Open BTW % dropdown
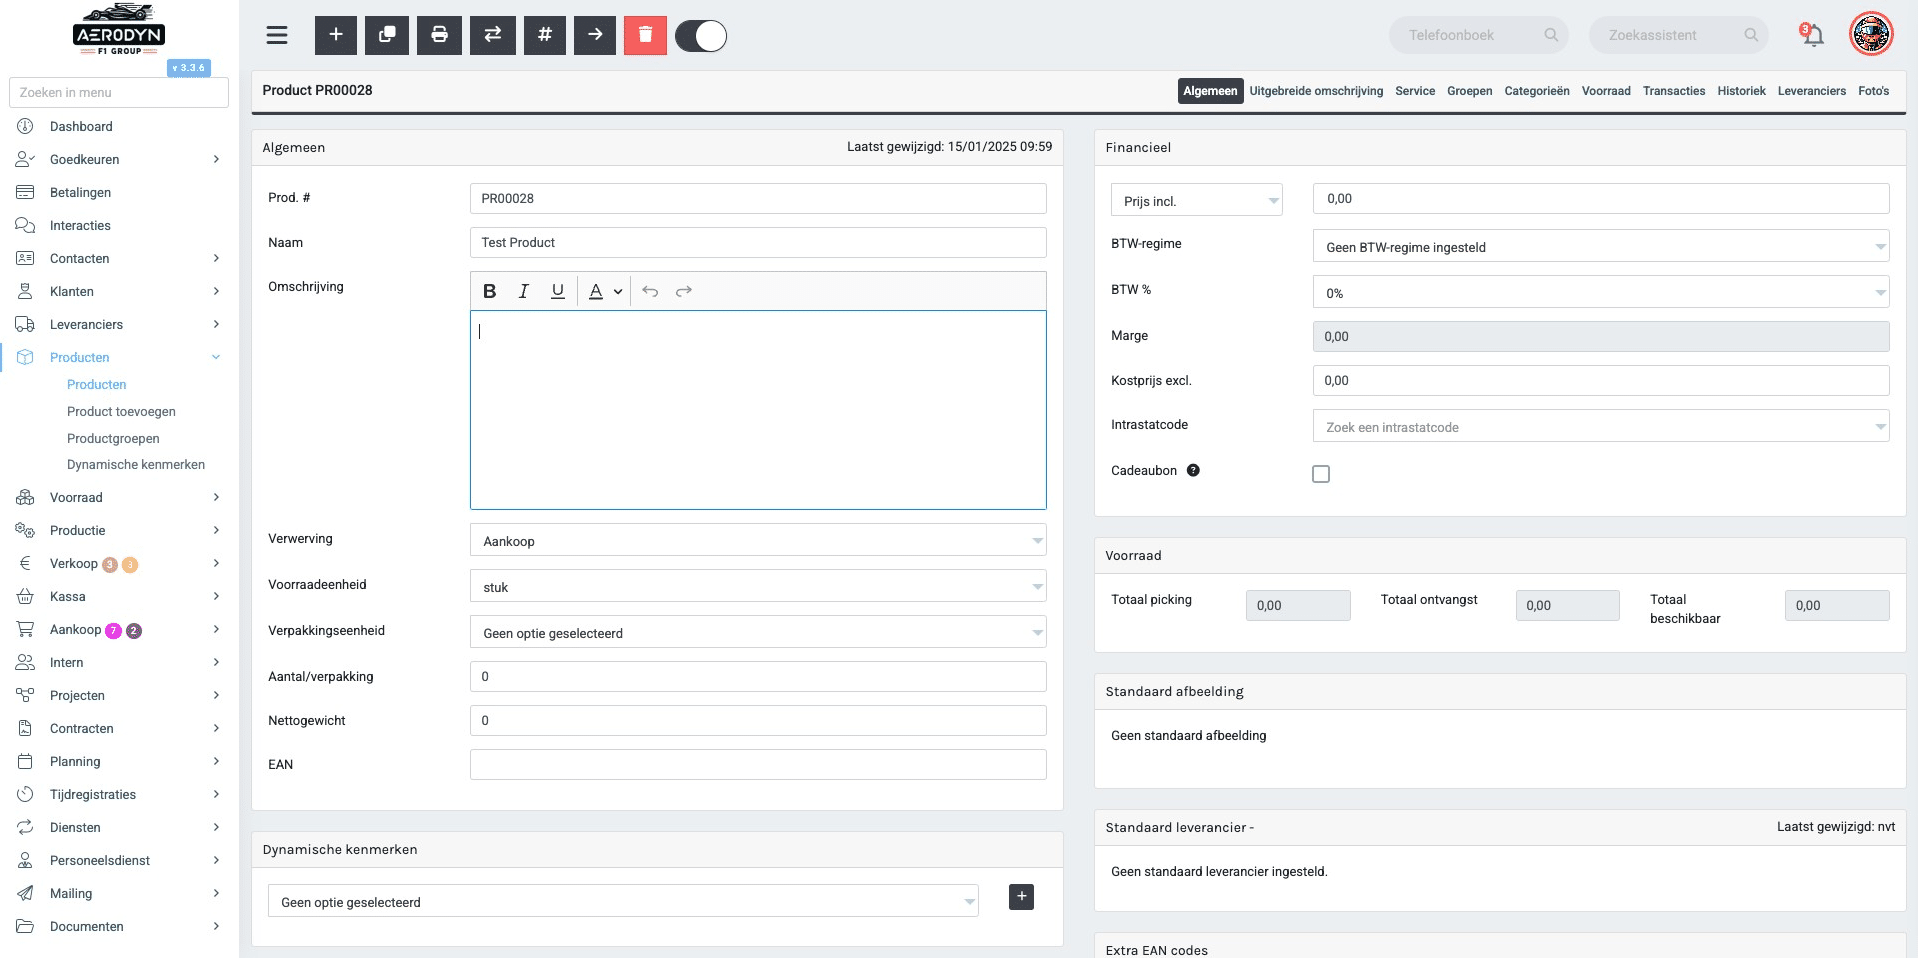This screenshot has width=1918, height=958. pyautogui.click(x=1601, y=292)
